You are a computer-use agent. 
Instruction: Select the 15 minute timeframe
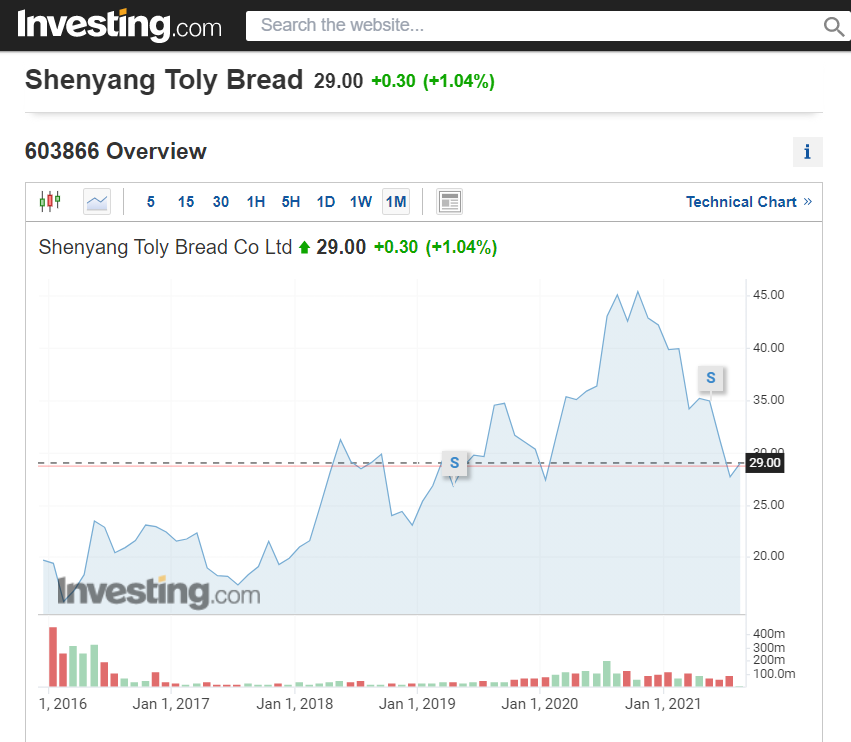click(x=186, y=202)
